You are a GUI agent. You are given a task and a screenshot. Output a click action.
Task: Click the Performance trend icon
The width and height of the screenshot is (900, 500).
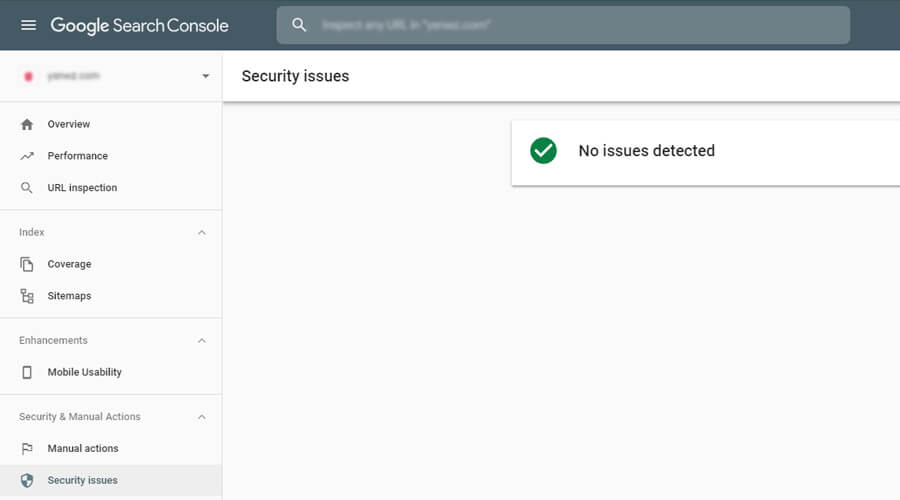27,156
